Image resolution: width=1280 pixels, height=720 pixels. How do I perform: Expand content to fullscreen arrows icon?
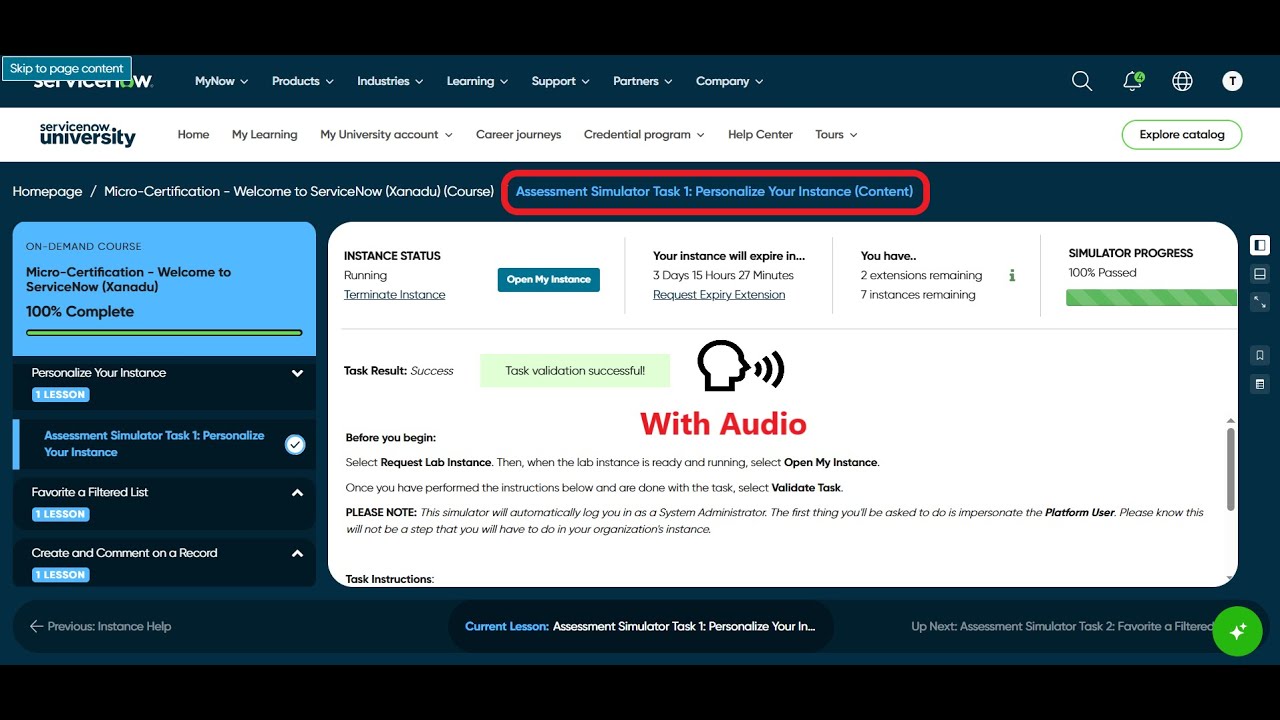tap(1260, 302)
